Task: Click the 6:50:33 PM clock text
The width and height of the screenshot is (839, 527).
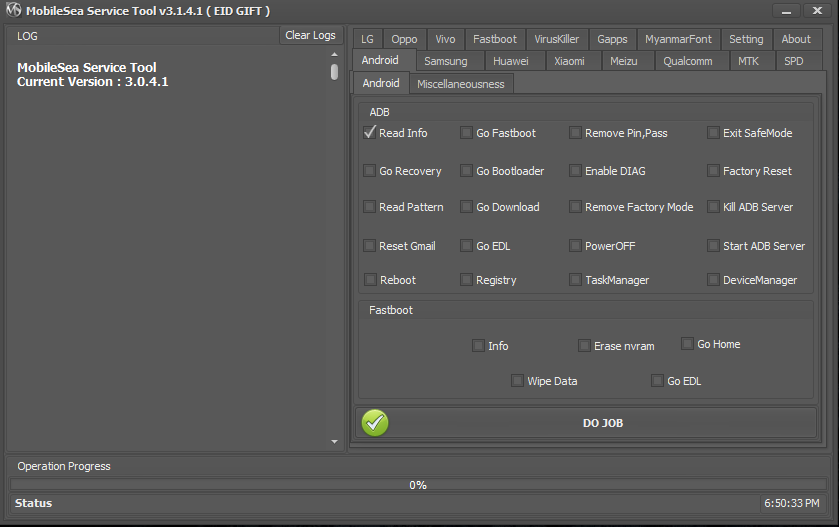Action: click(792, 503)
